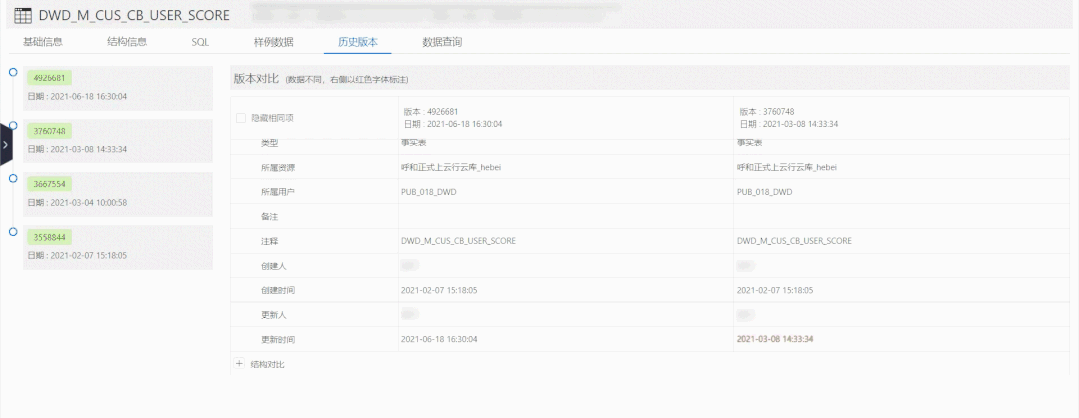The width and height of the screenshot is (1079, 418).
Task: Expand the collapsed left sidebar arrow
Action: (x=6, y=145)
